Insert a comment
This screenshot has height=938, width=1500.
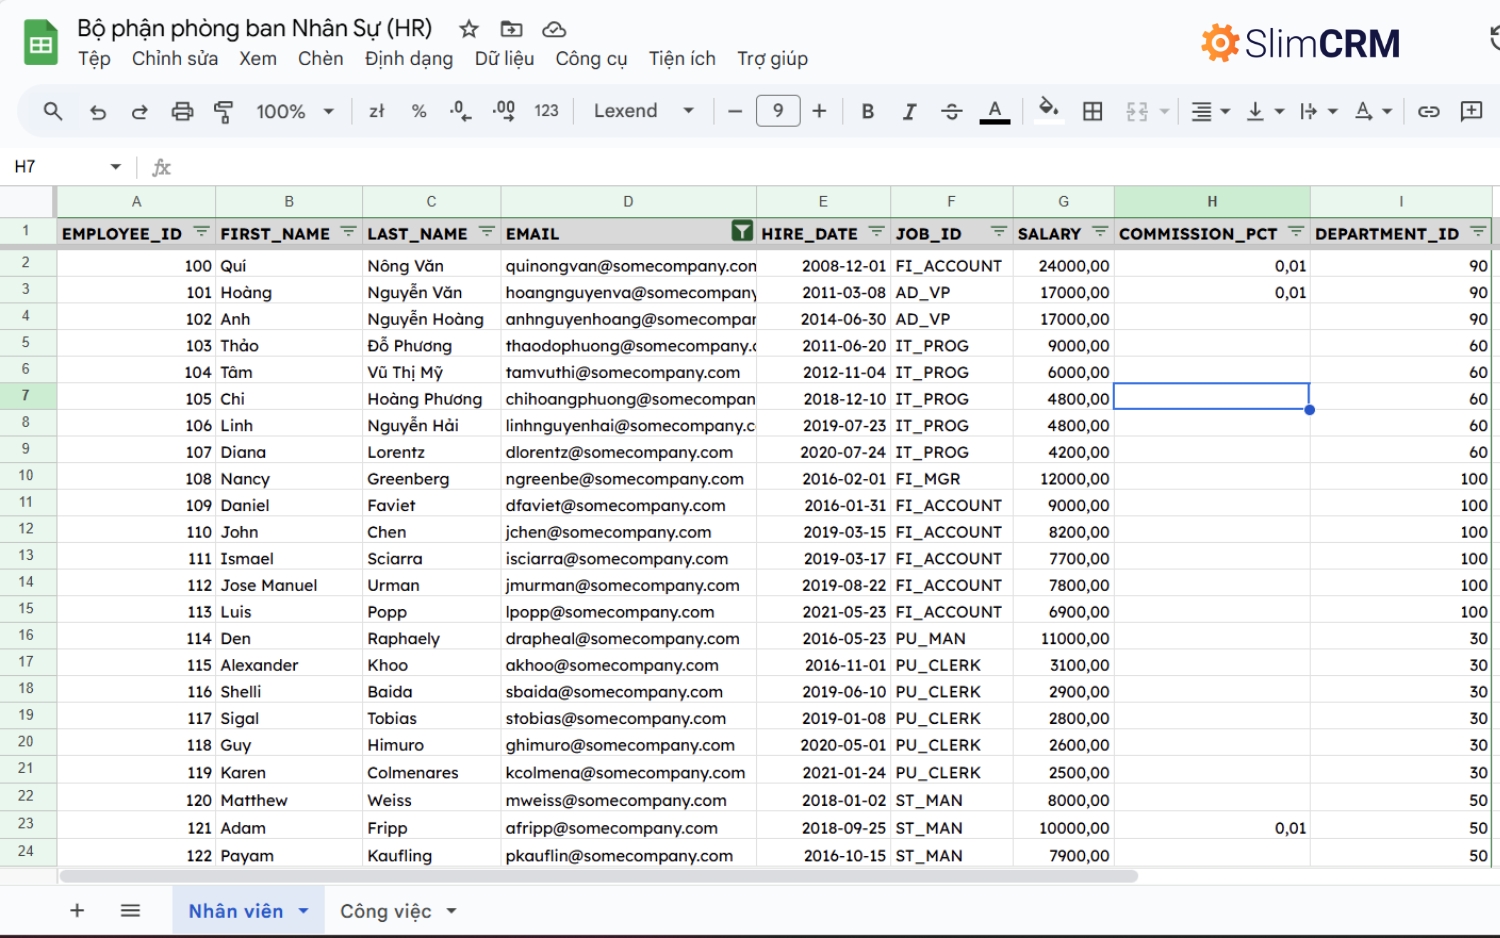(1471, 111)
